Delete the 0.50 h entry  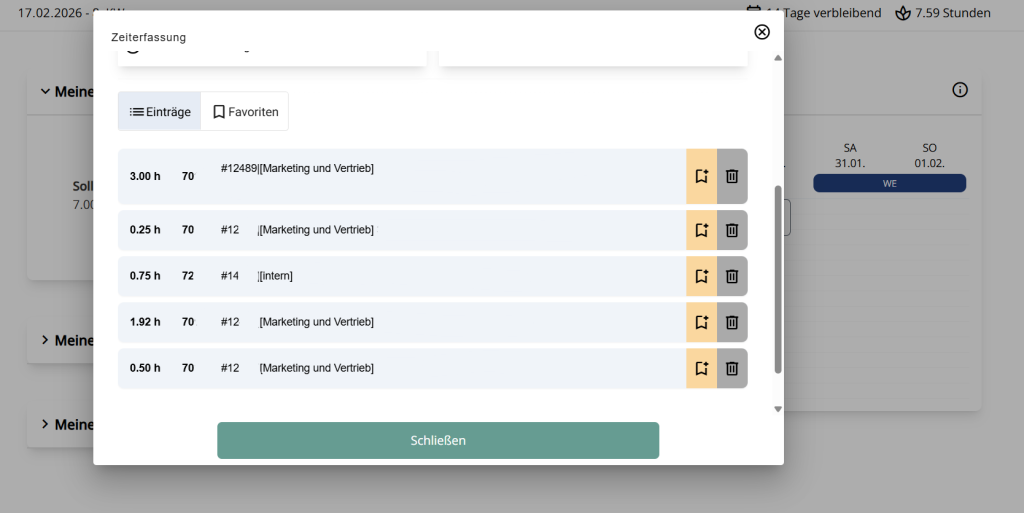coord(732,368)
